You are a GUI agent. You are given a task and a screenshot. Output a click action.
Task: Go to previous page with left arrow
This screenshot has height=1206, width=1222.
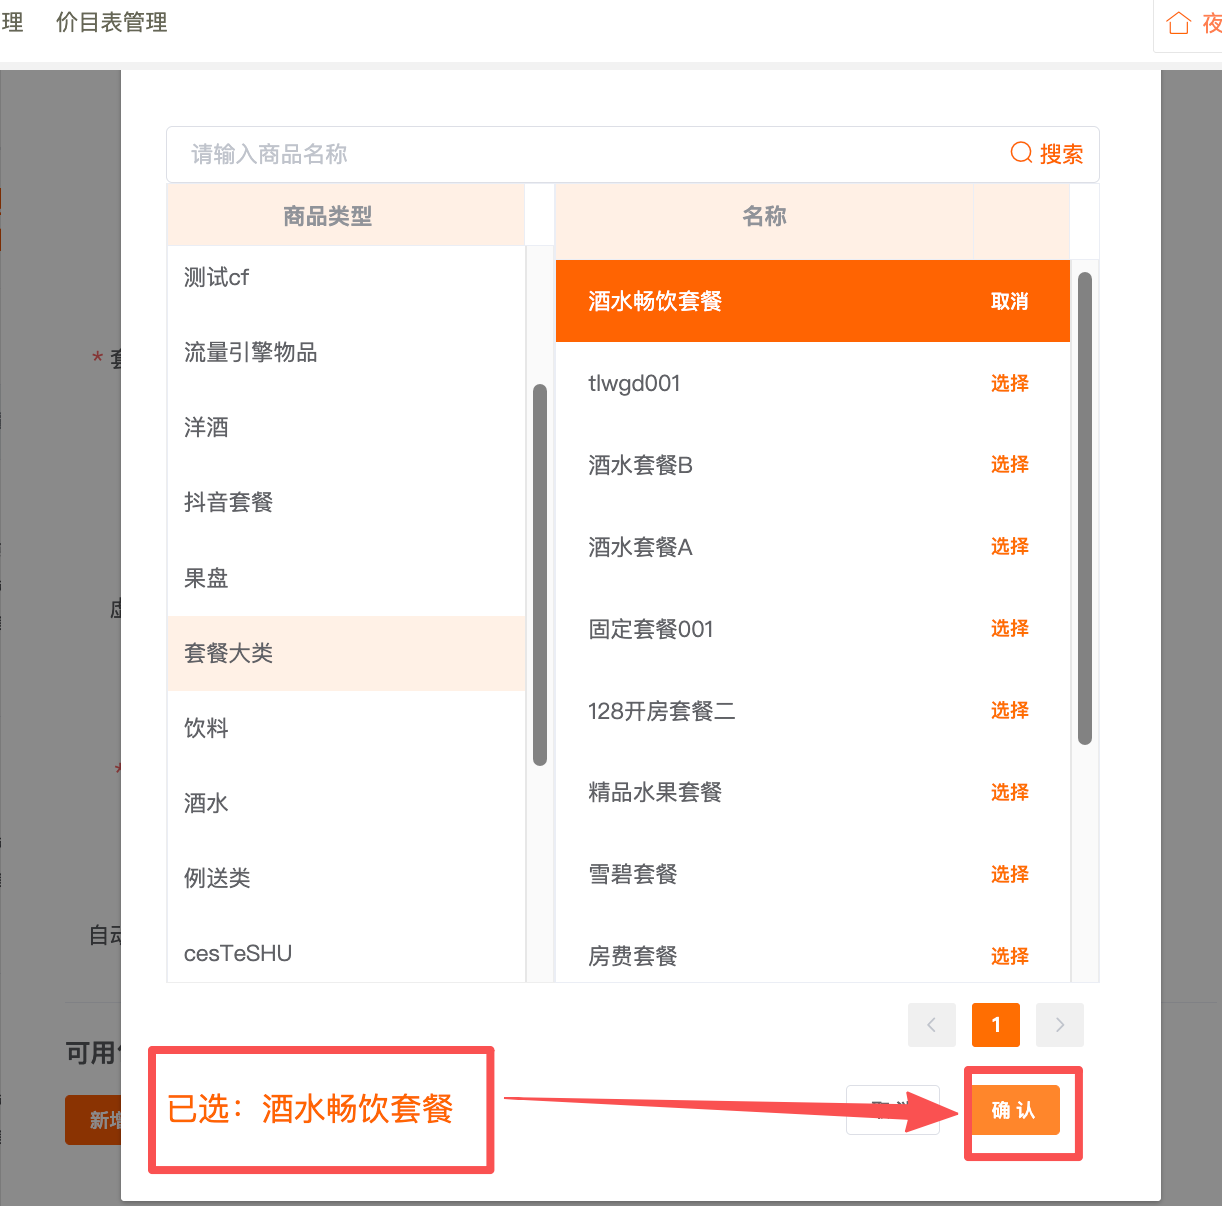931,1024
